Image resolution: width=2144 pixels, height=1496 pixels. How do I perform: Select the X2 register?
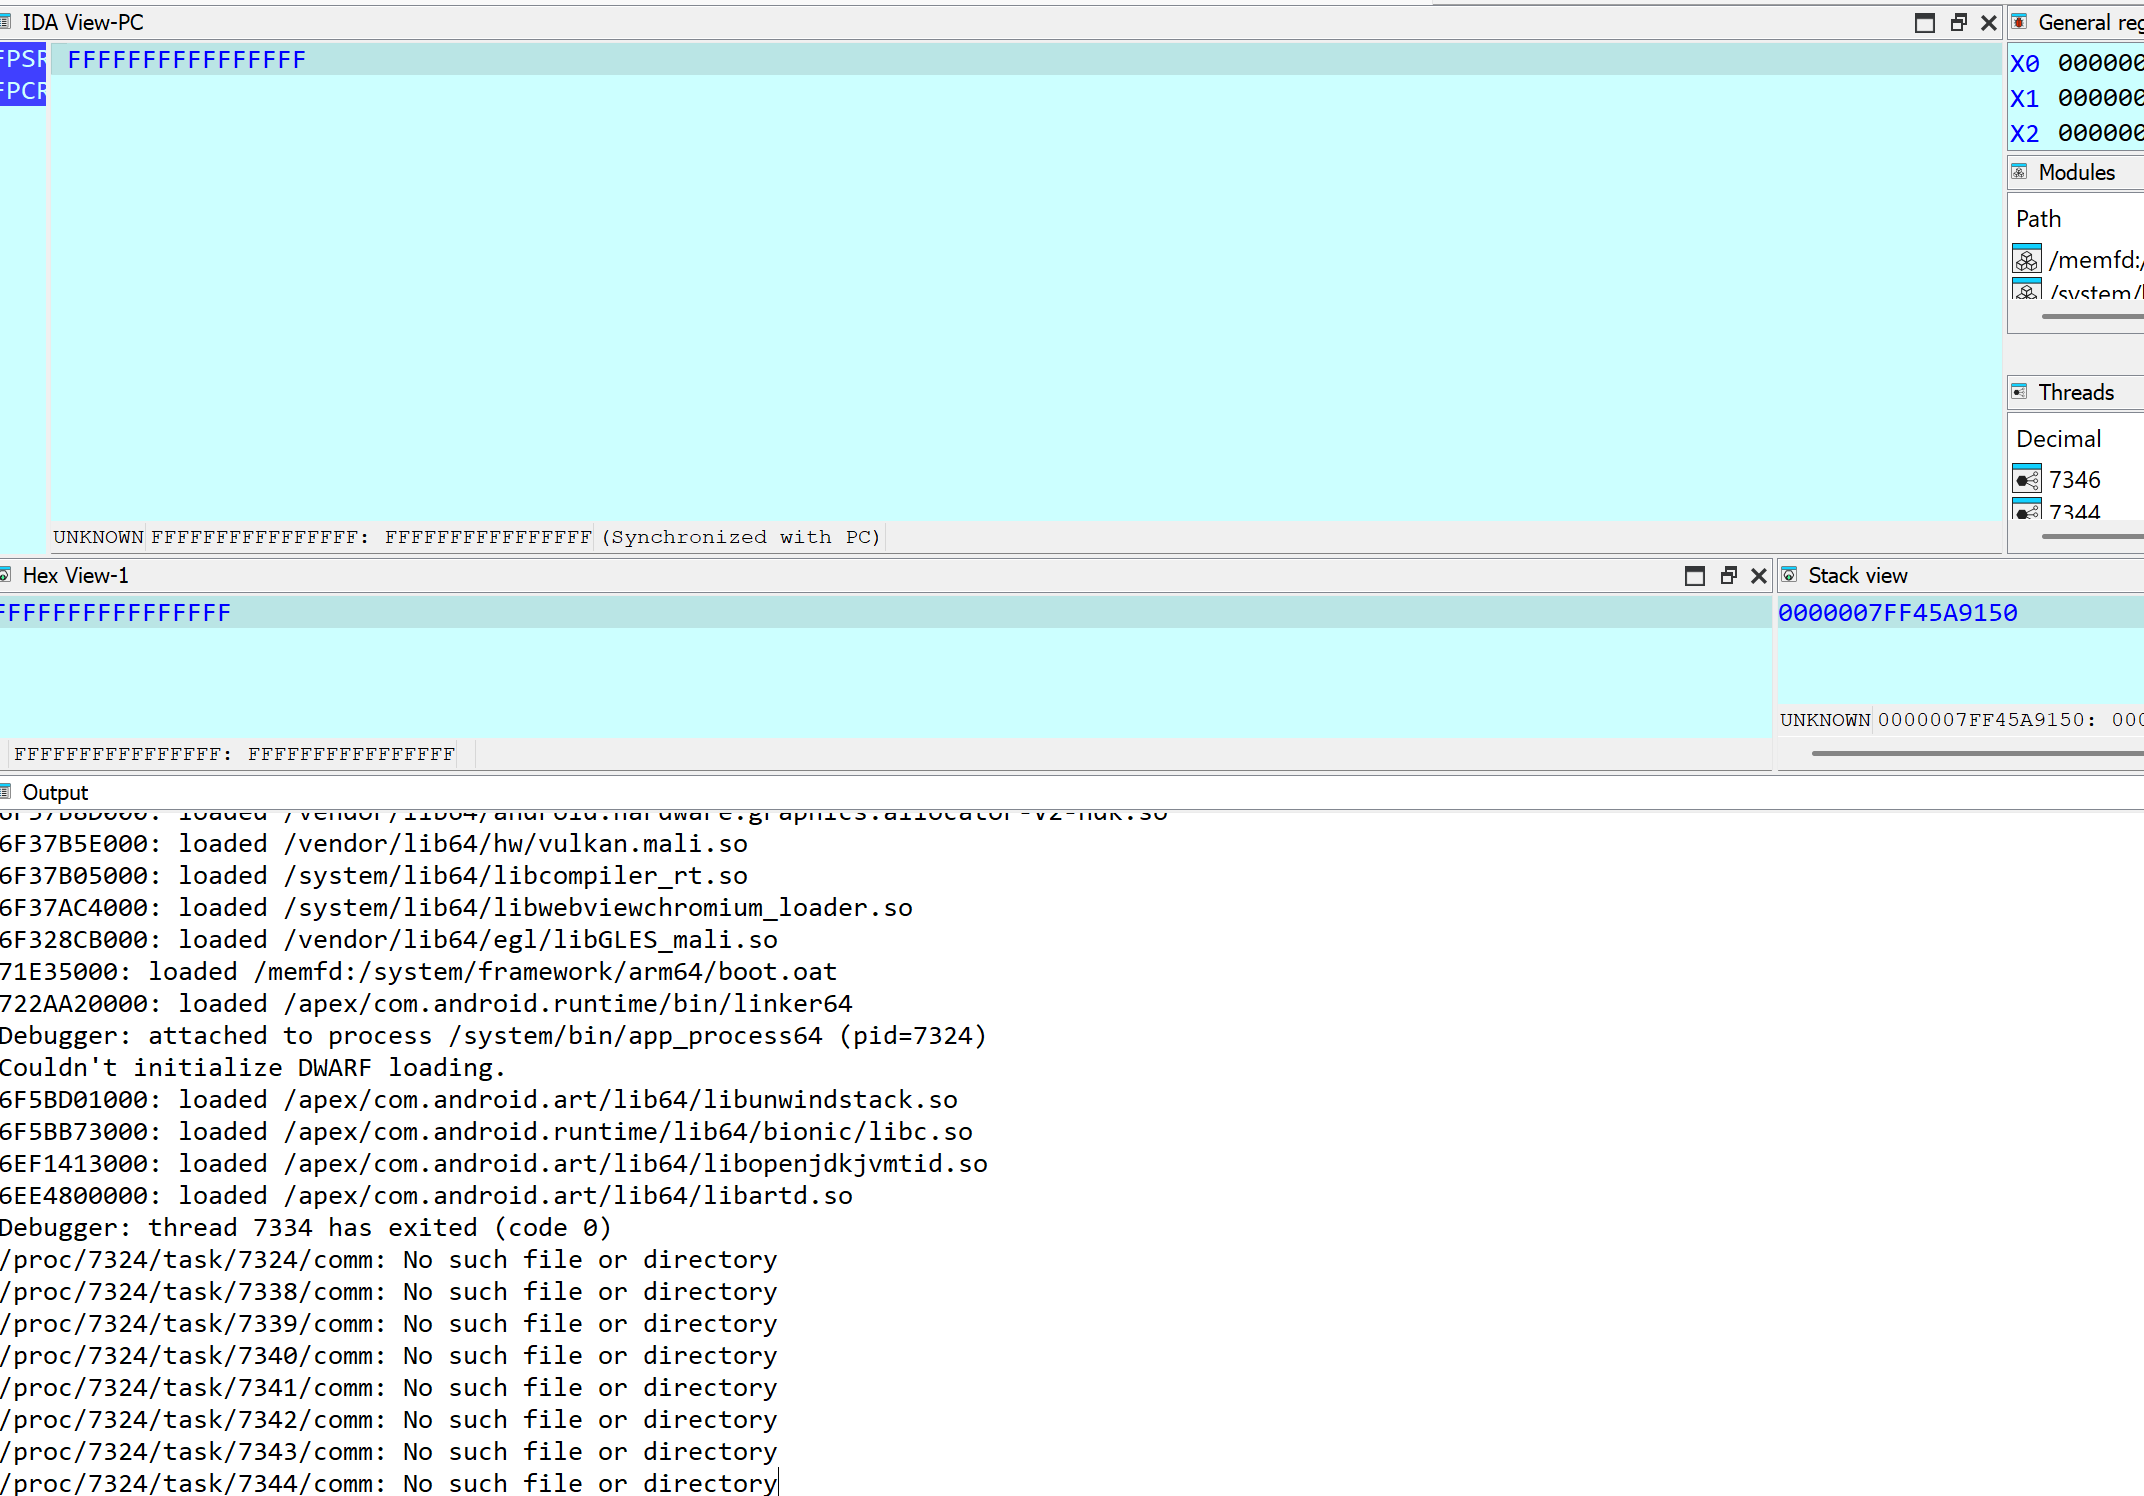click(x=2024, y=134)
